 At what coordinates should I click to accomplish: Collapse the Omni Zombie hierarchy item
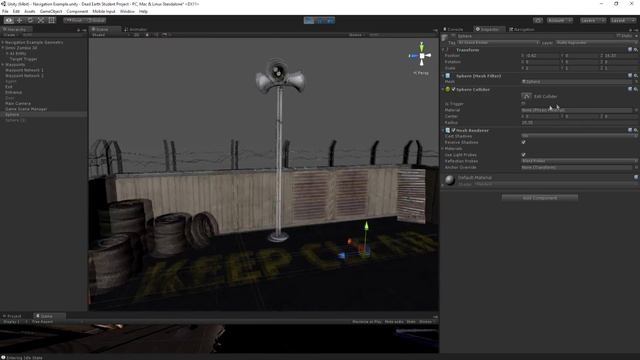[3, 48]
